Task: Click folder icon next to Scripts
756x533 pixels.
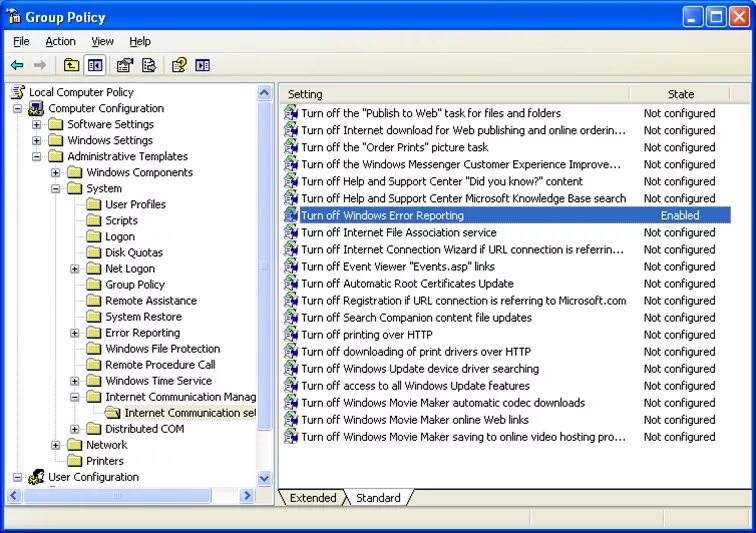Action: [x=94, y=220]
